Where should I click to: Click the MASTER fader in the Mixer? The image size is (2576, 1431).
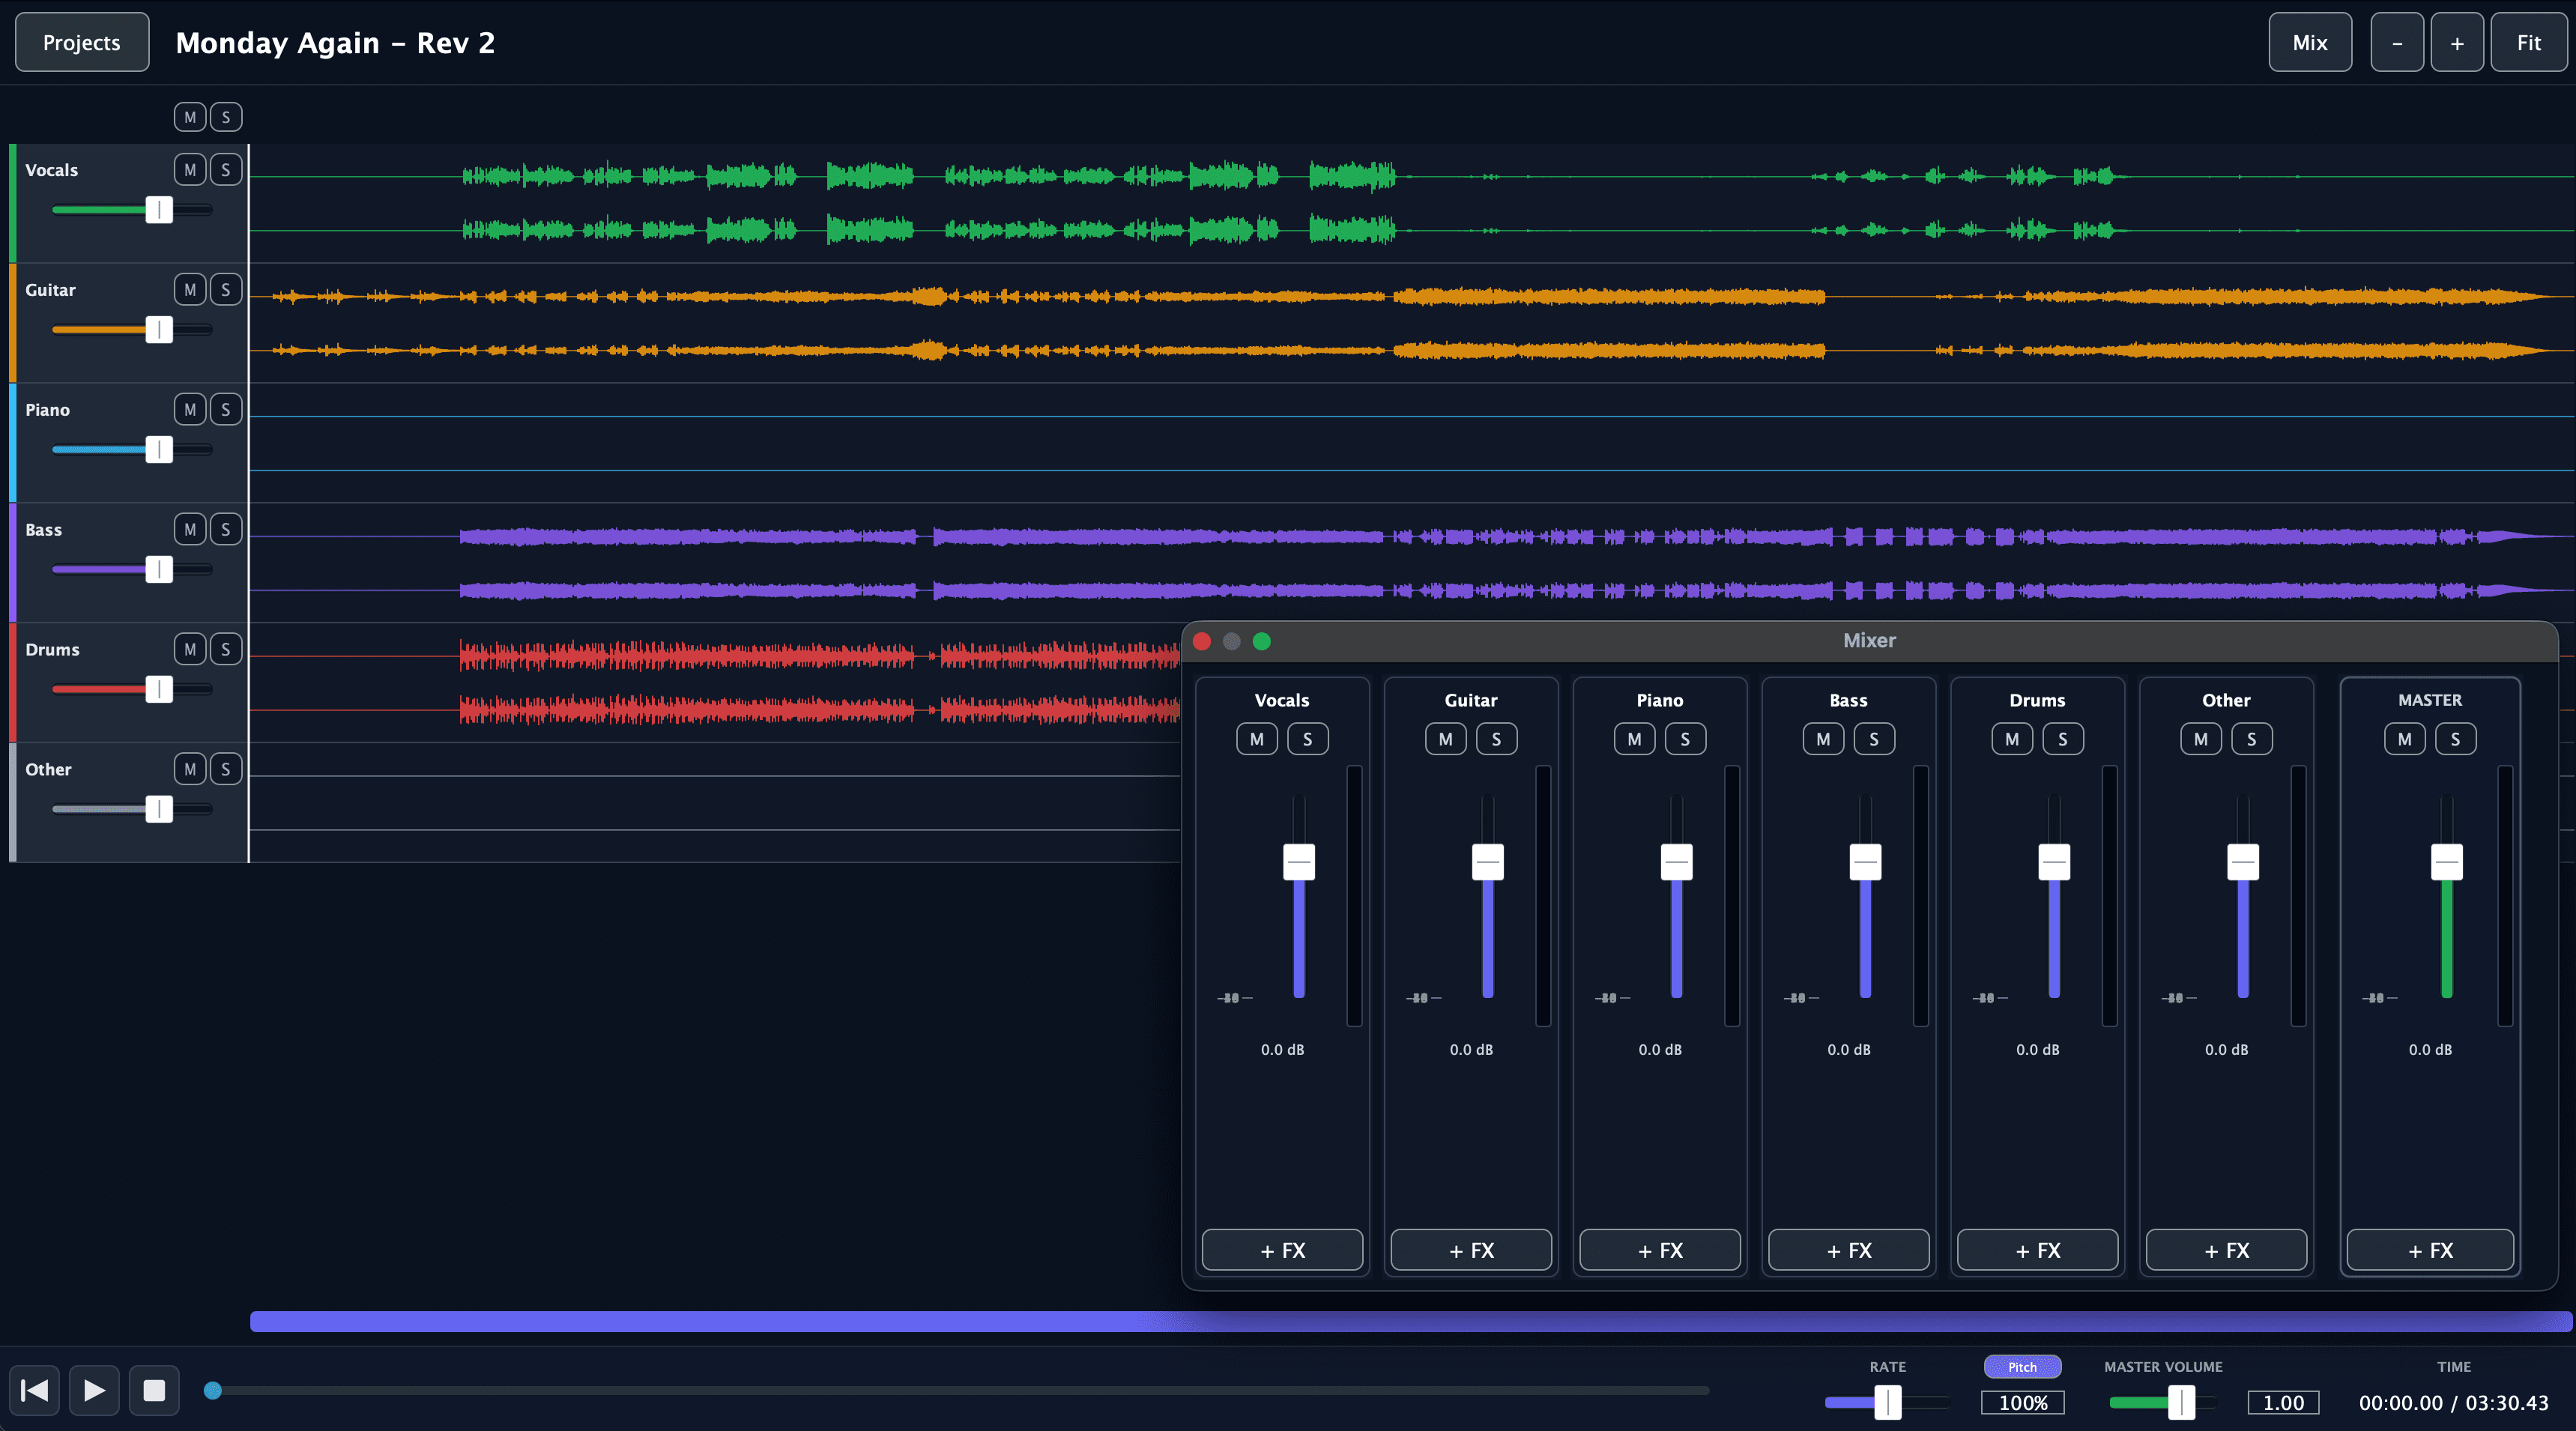tap(2447, 862)
